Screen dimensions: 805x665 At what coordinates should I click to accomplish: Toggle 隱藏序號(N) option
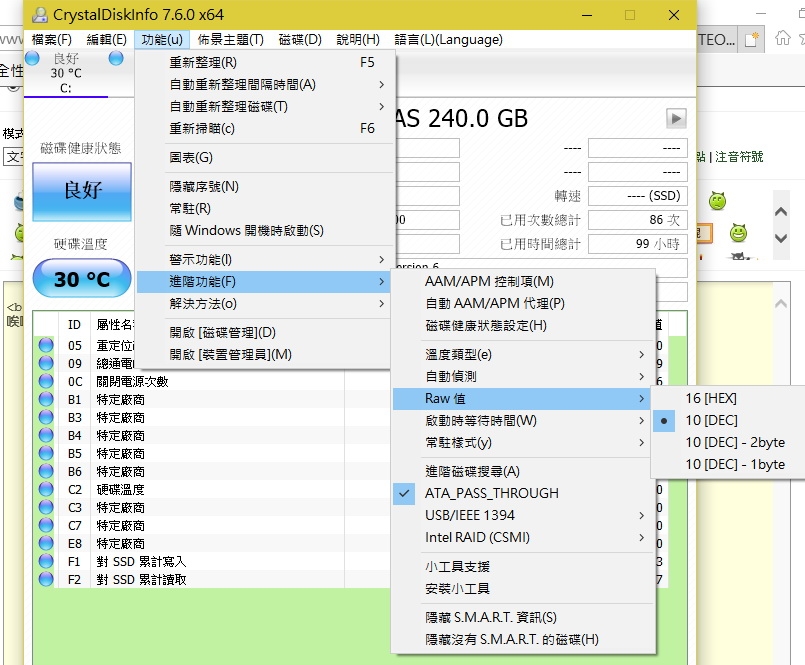click(x=265, y=186)
